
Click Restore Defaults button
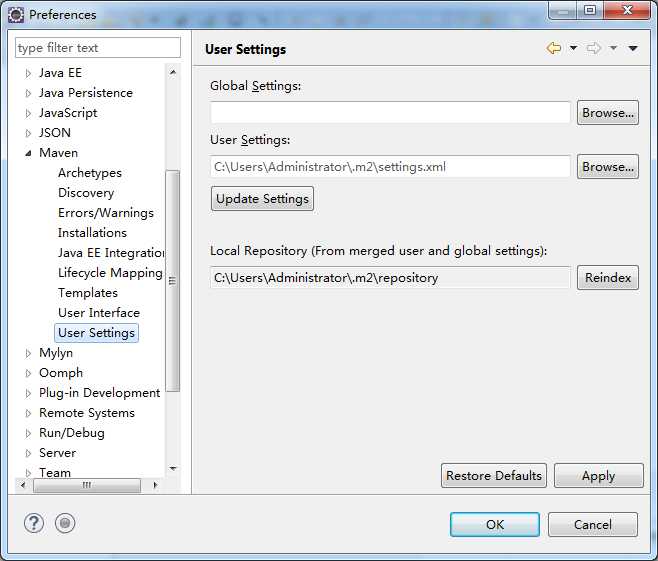coord(494,476)
